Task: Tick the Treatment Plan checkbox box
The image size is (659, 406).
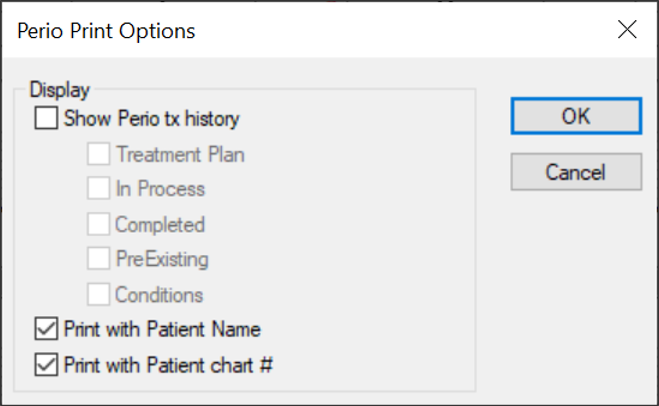Action: click(98, 155)
